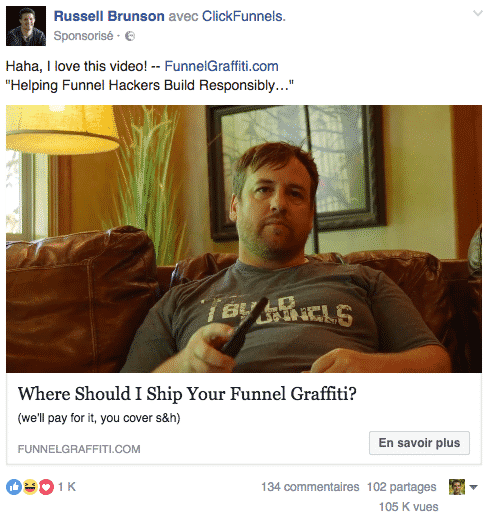Expand the post options chevron
490x519 pixels.
[x=478, y=13]
